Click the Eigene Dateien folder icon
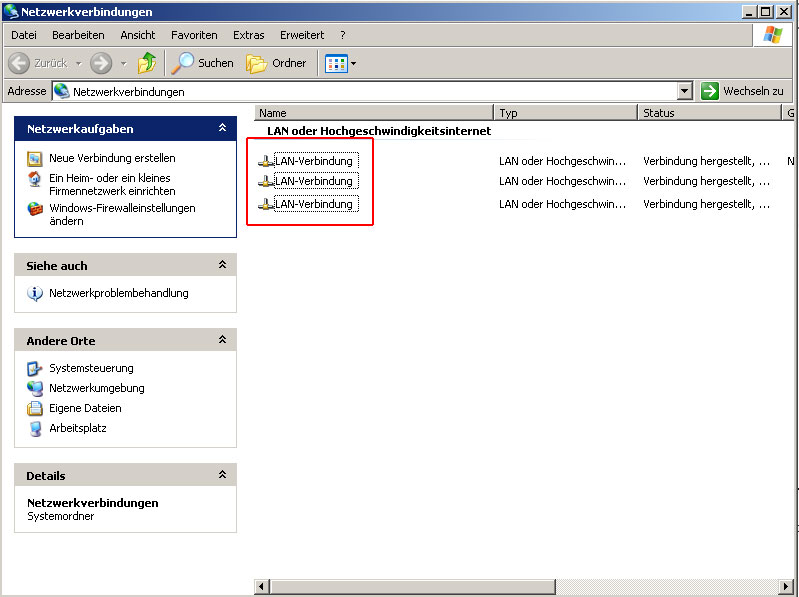This screenshot has height=597, width=799. [x=35, y=409]
